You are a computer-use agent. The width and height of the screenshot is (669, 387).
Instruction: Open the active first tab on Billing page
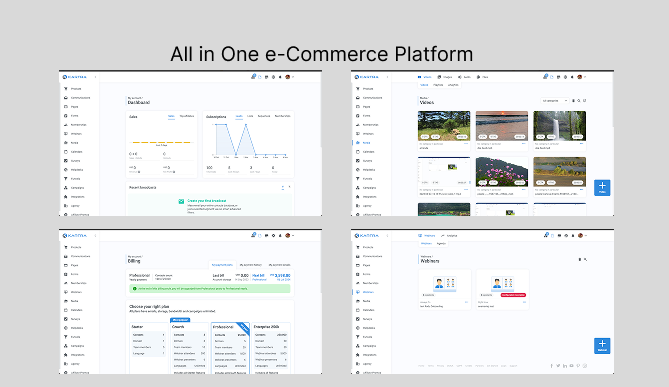point(222,265)
